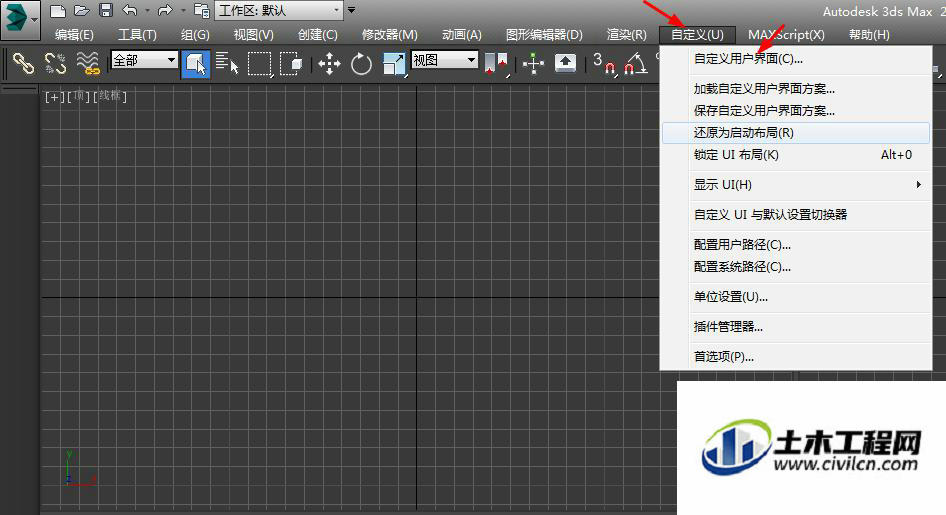Screen dimensions: 946x515
Task: Select the Unlink Selection broken chain tool
Action: pos(56,63)
